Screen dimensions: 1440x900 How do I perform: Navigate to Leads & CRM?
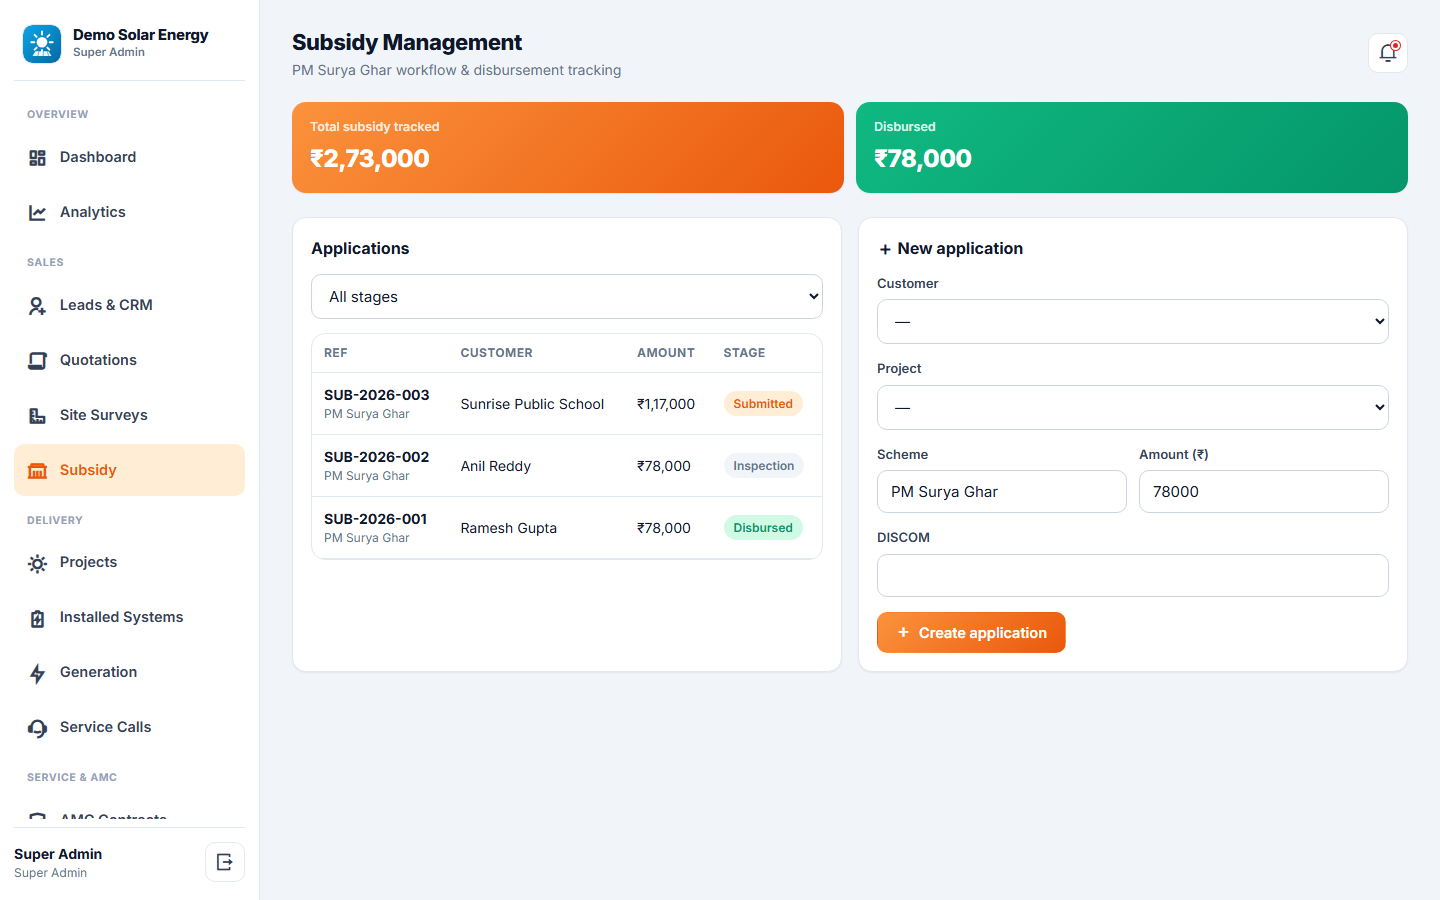point(129,306)
